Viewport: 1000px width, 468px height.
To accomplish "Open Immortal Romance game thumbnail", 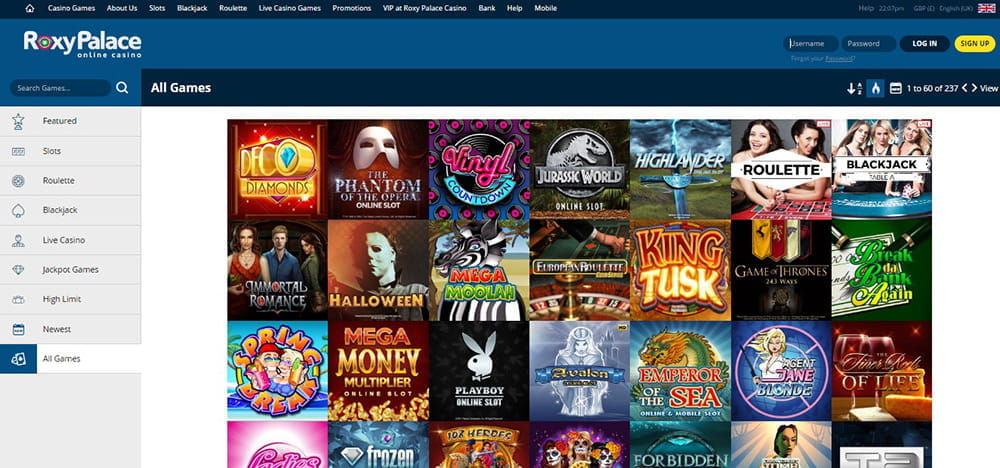I will [x=277, y=270].
